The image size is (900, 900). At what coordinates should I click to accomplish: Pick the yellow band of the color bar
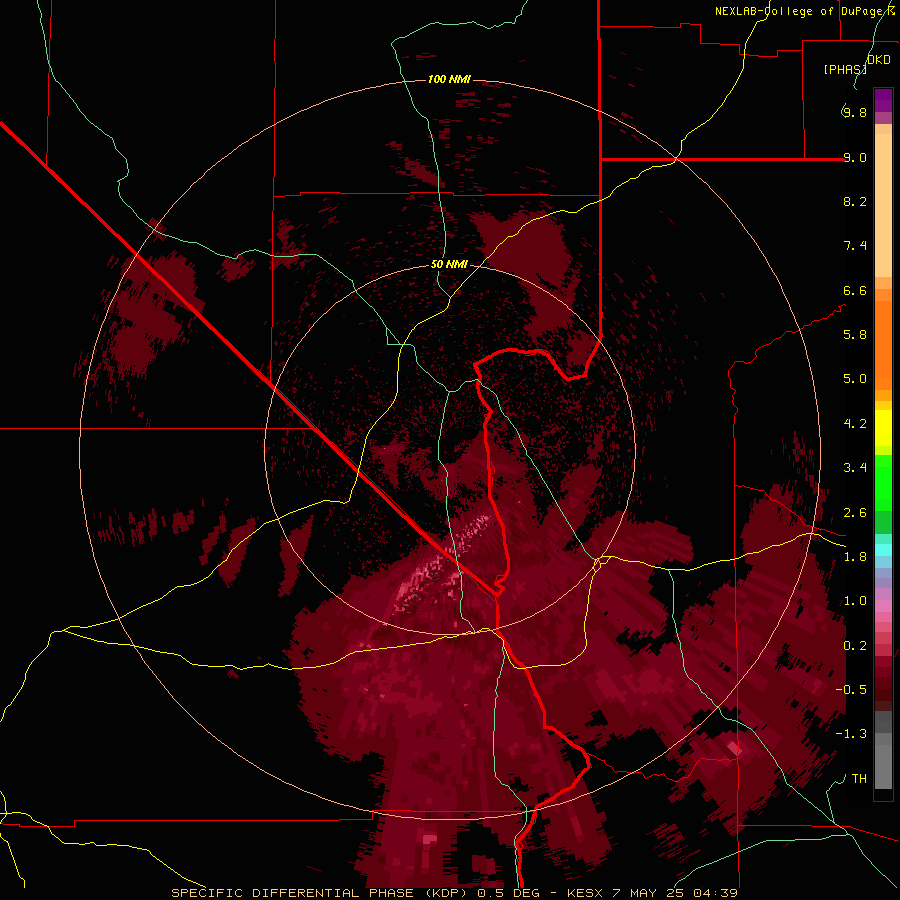883,428
